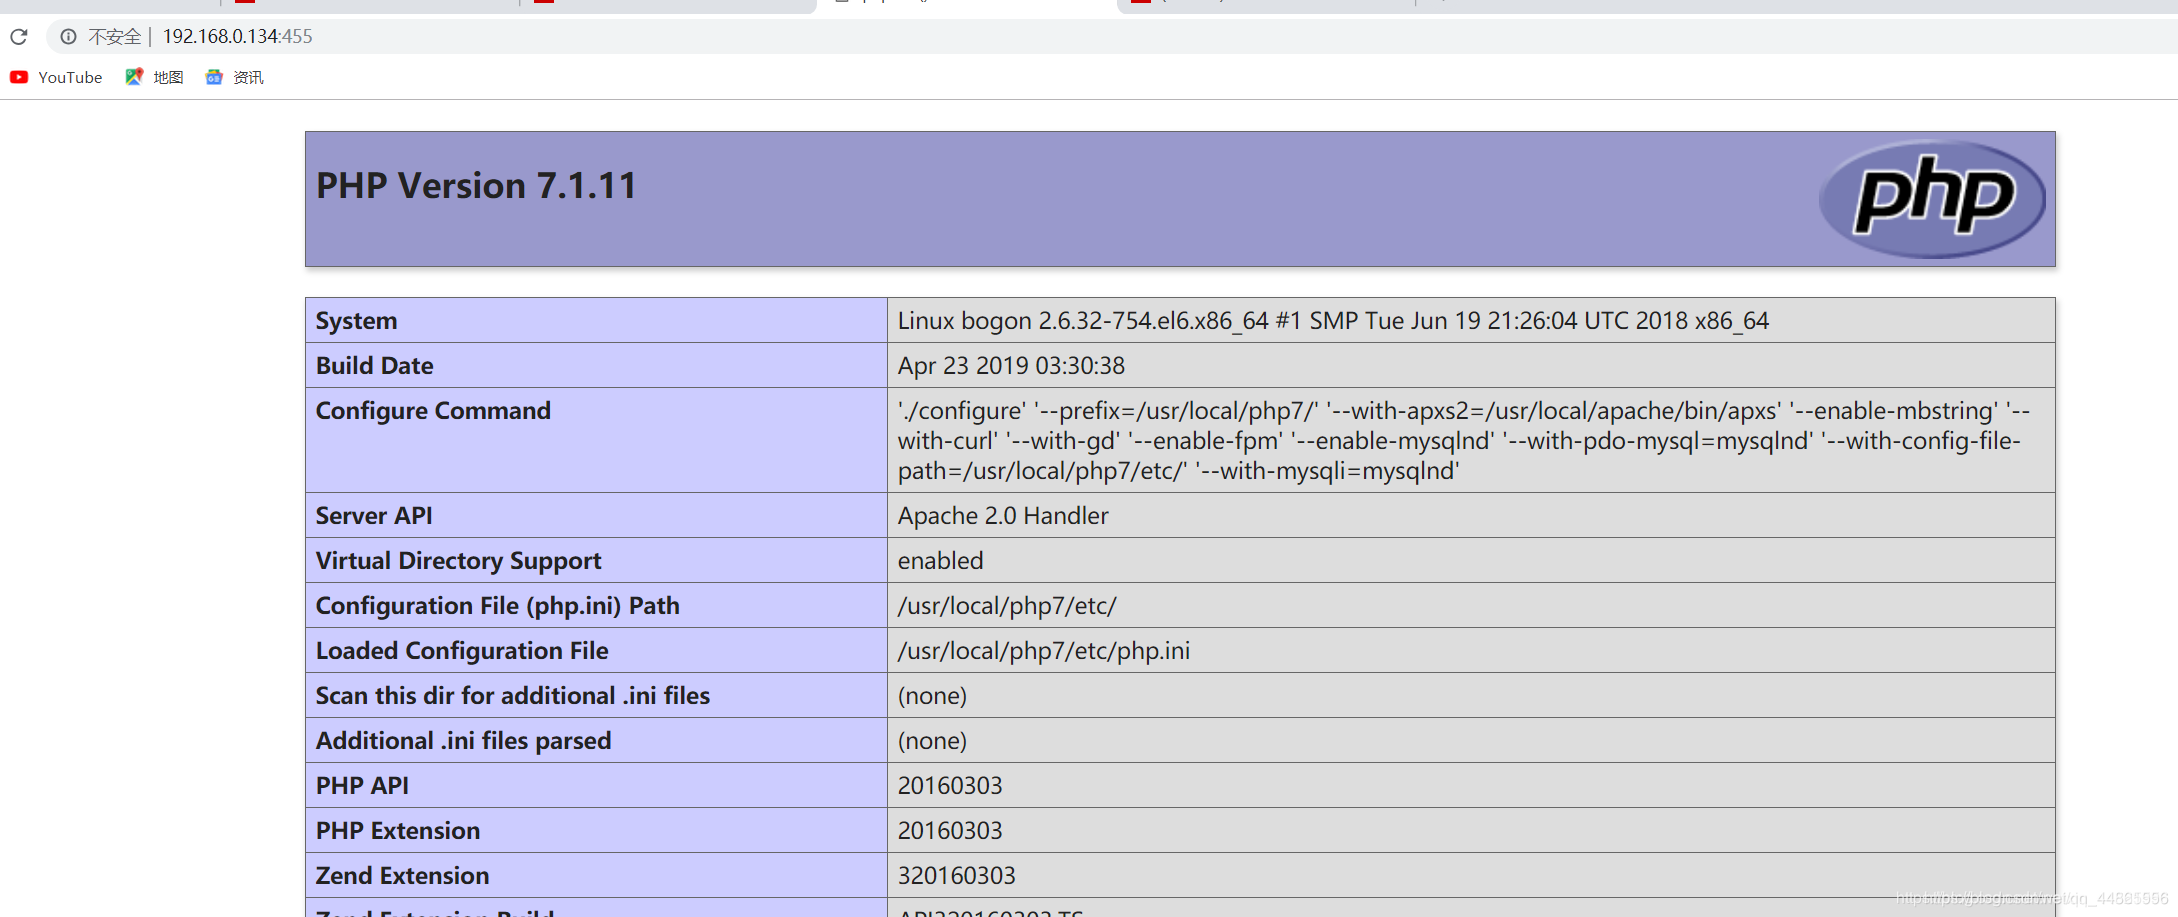Click the ./configure command value text
2178x917 pixels.
click(x=1463, y=441)
